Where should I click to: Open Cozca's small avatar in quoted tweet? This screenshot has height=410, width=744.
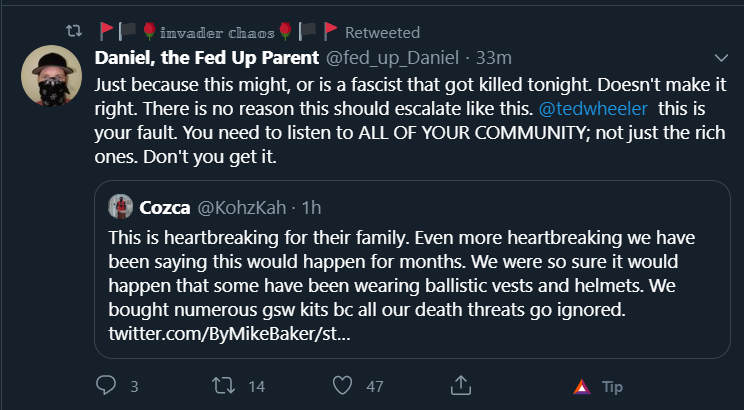pyautogui.click(x=121, y=206)
